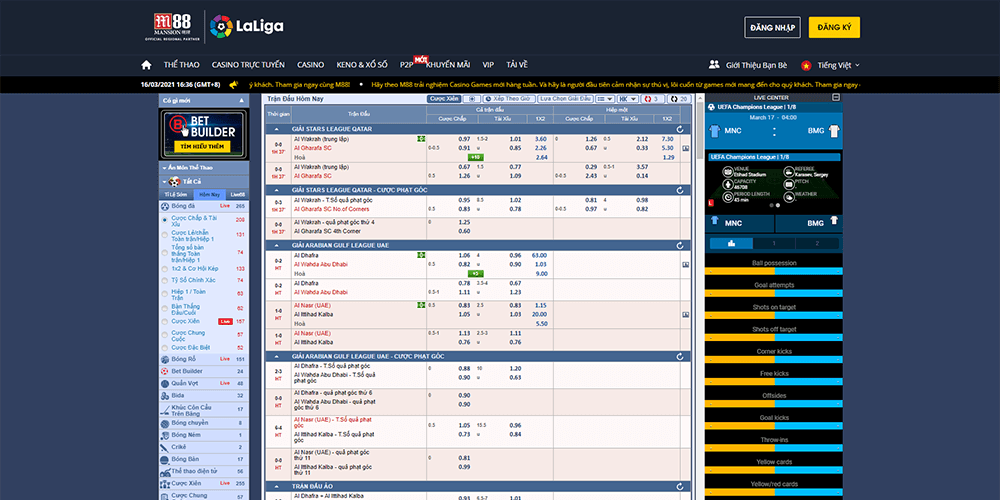
Task: Open the HK odds type dropdown
Action: click(x=627, y=99)
